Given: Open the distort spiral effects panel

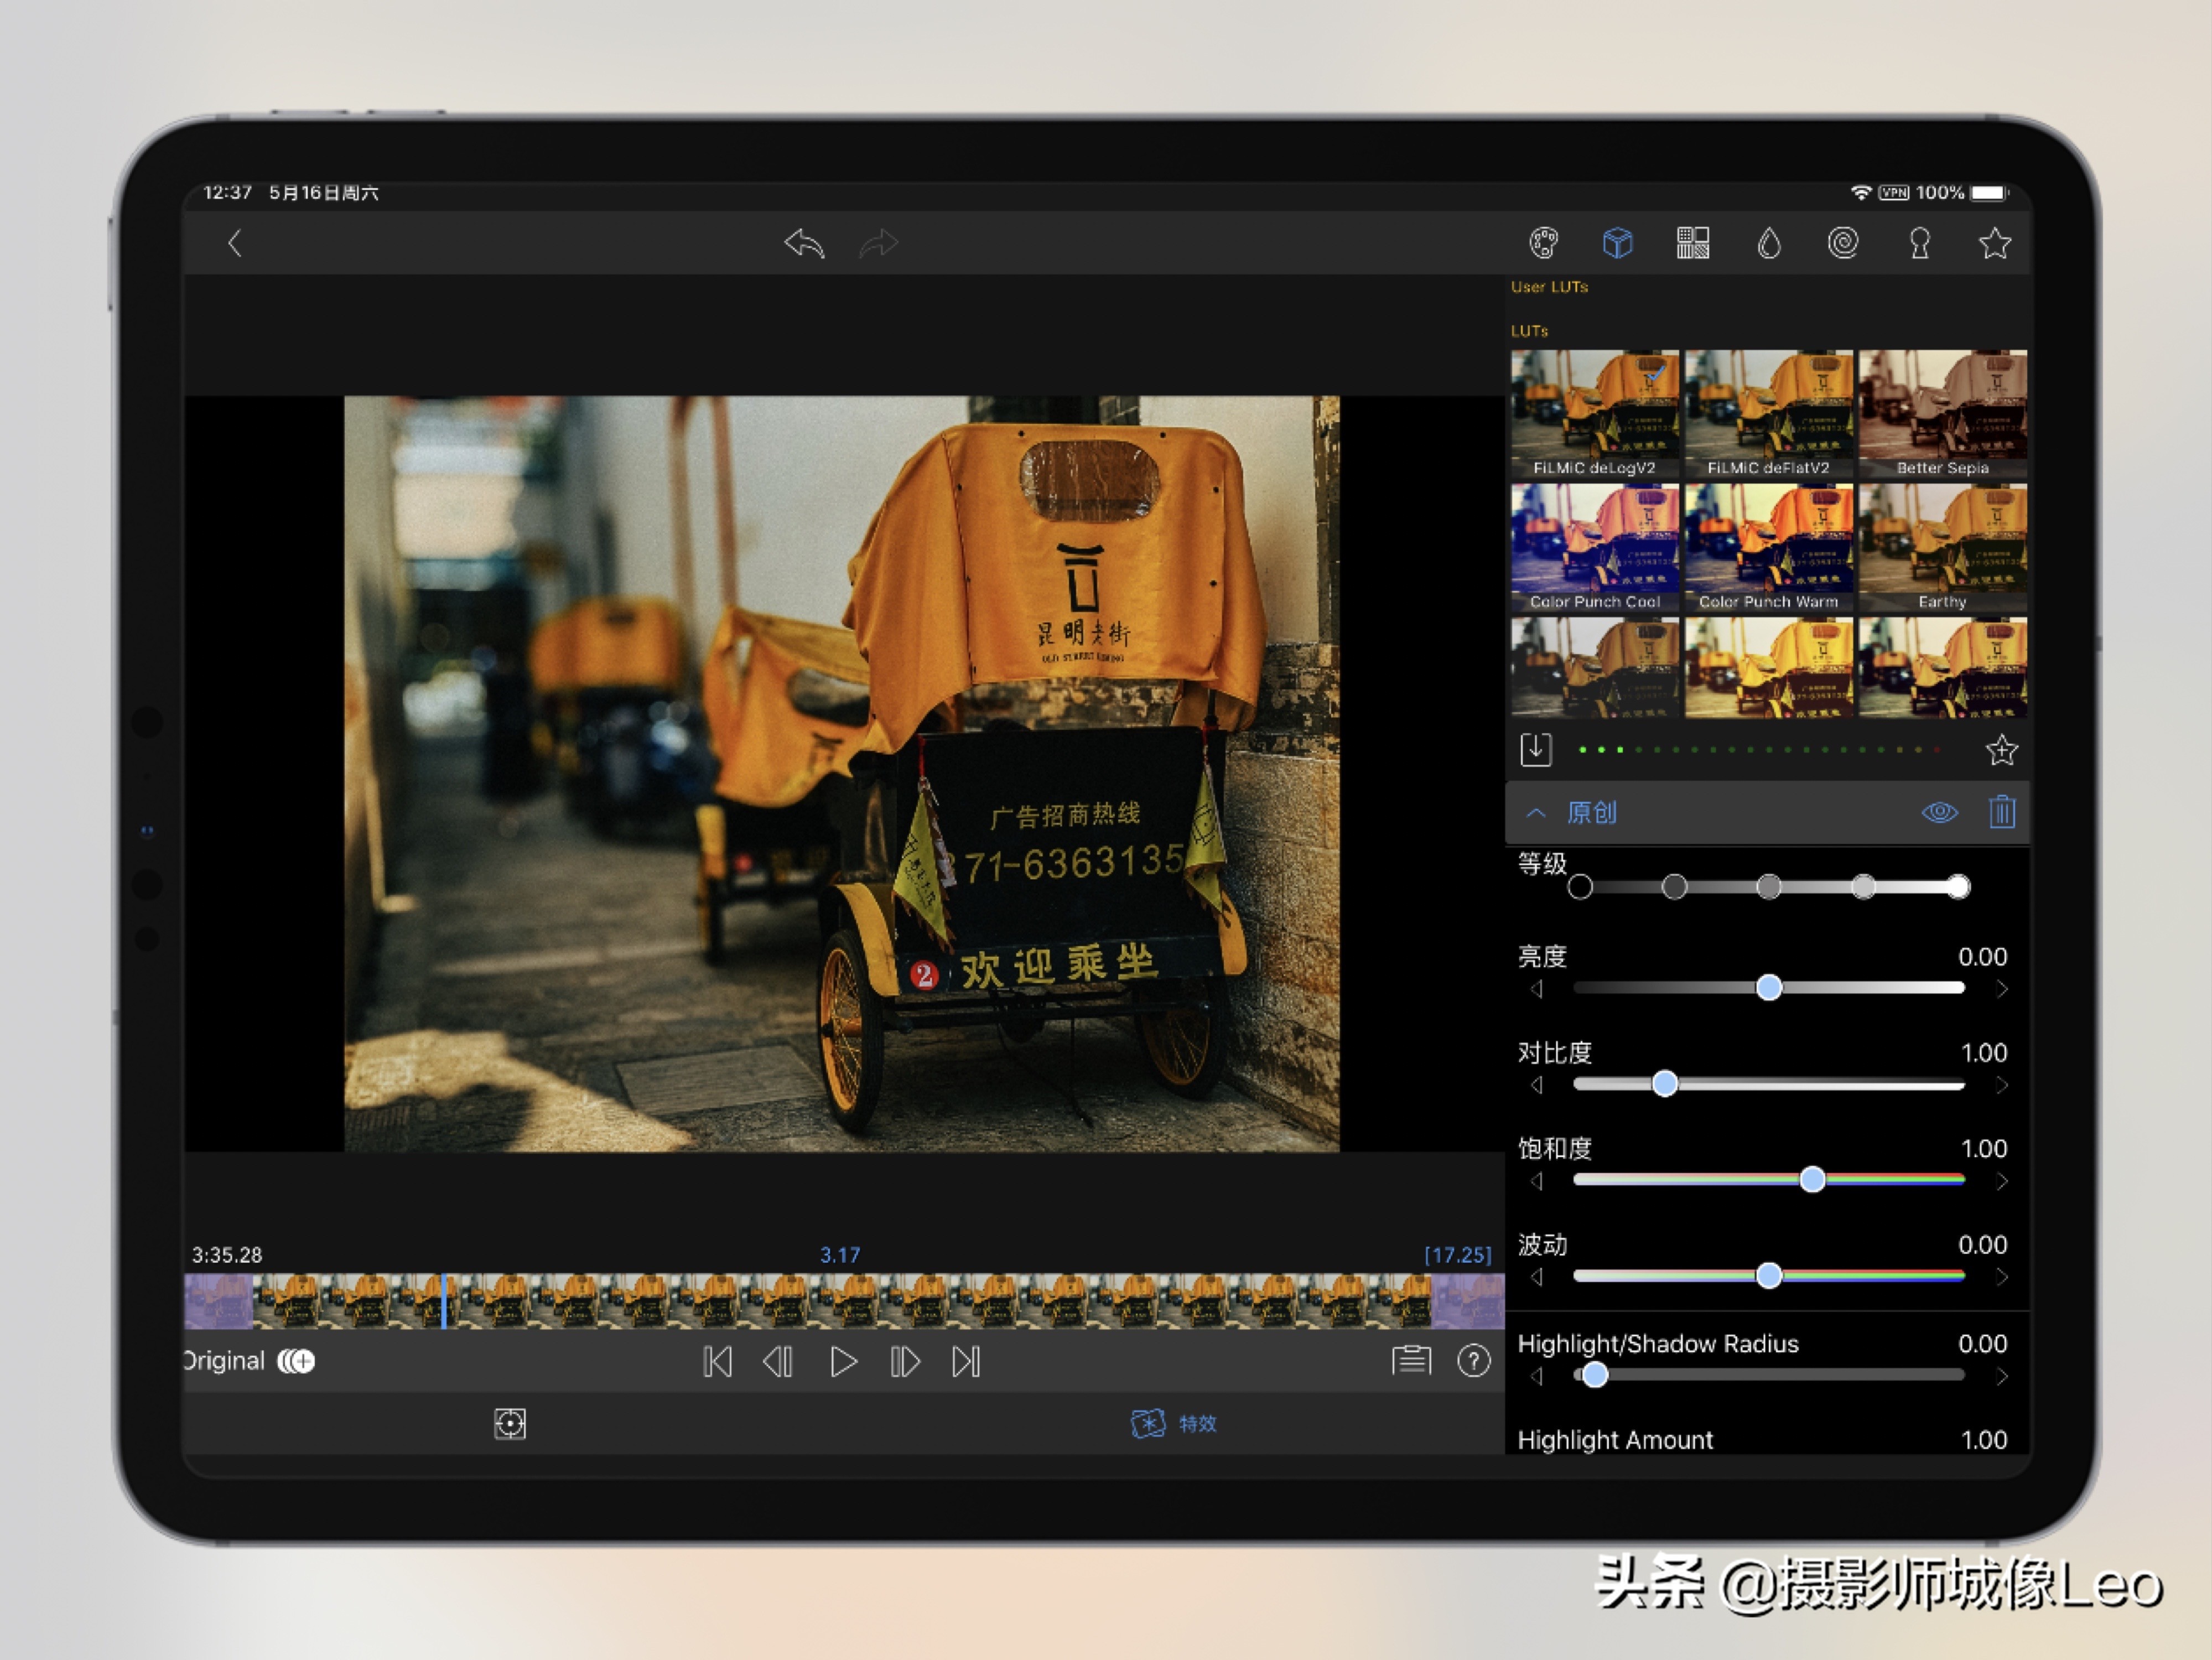Looking at the screenshot, I should tap(1844, 243).
